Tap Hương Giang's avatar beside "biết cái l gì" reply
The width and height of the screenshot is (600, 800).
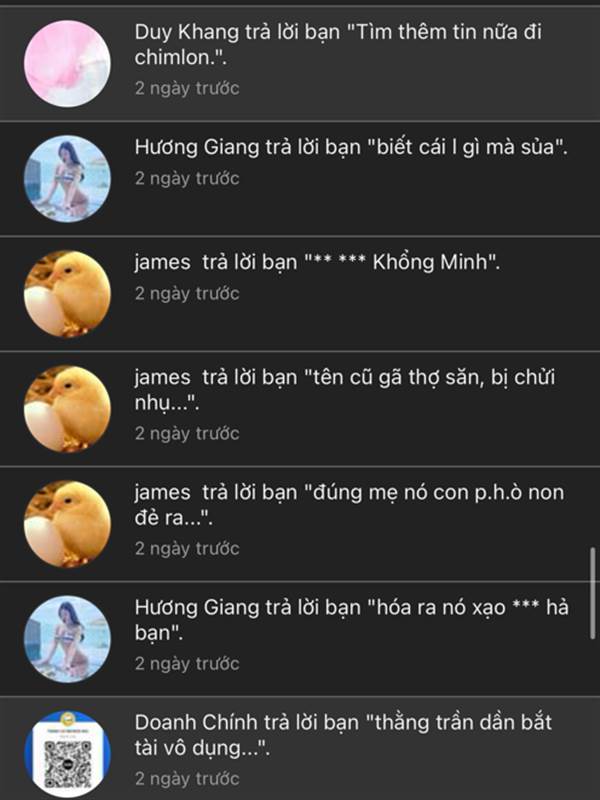point(67,179)
